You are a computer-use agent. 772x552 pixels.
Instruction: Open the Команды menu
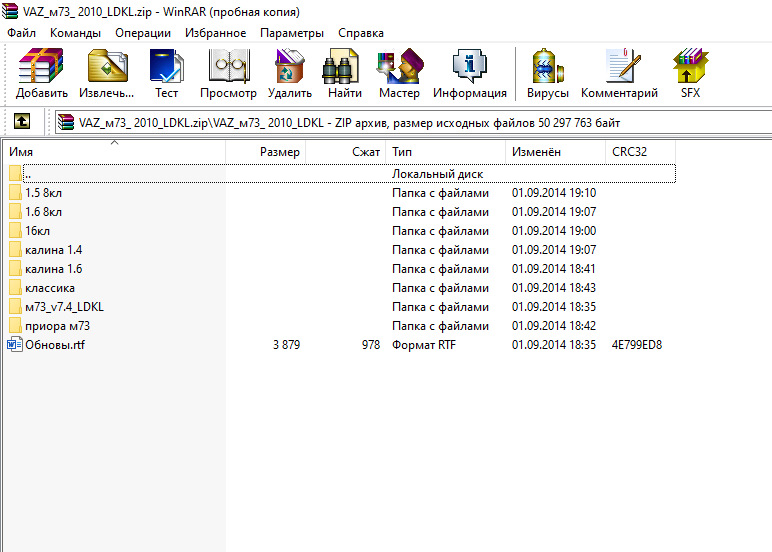pos(75,33)
